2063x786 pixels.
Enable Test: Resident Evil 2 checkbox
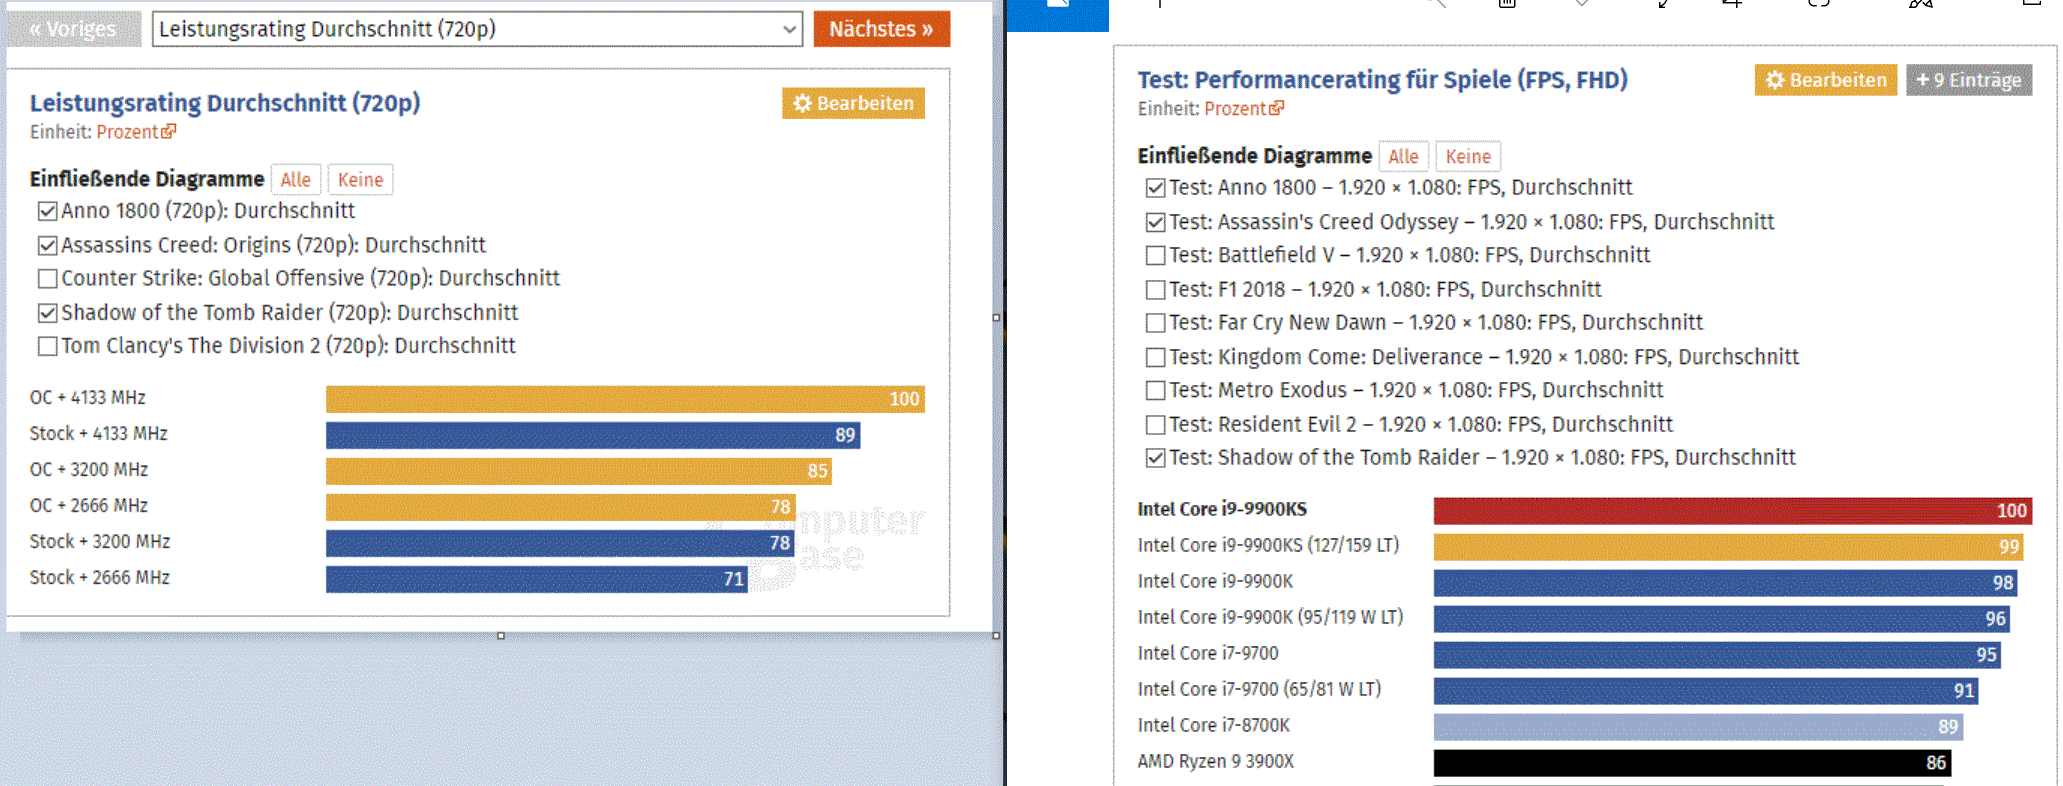(x=1155, y=425)
